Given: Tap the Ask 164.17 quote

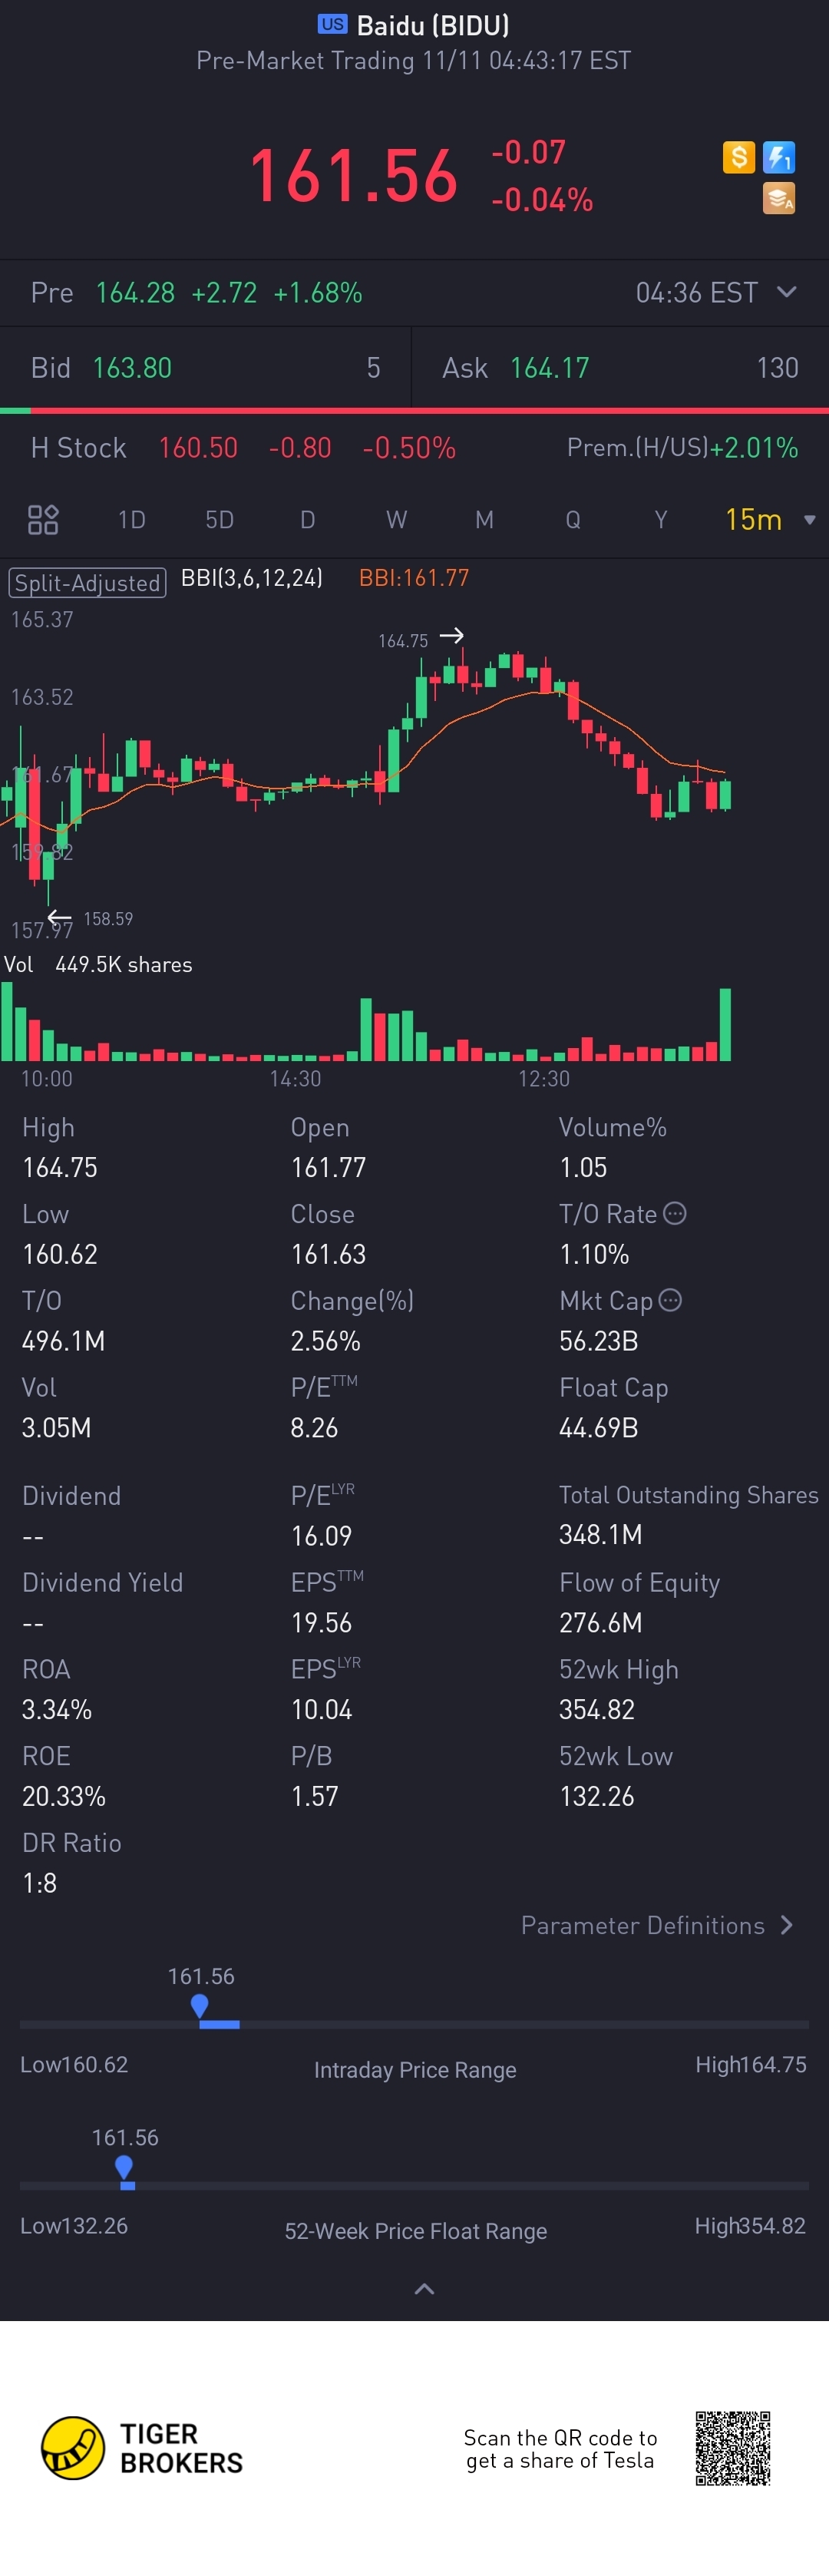Looking at the screenshot, I should [x=620, y=368].
